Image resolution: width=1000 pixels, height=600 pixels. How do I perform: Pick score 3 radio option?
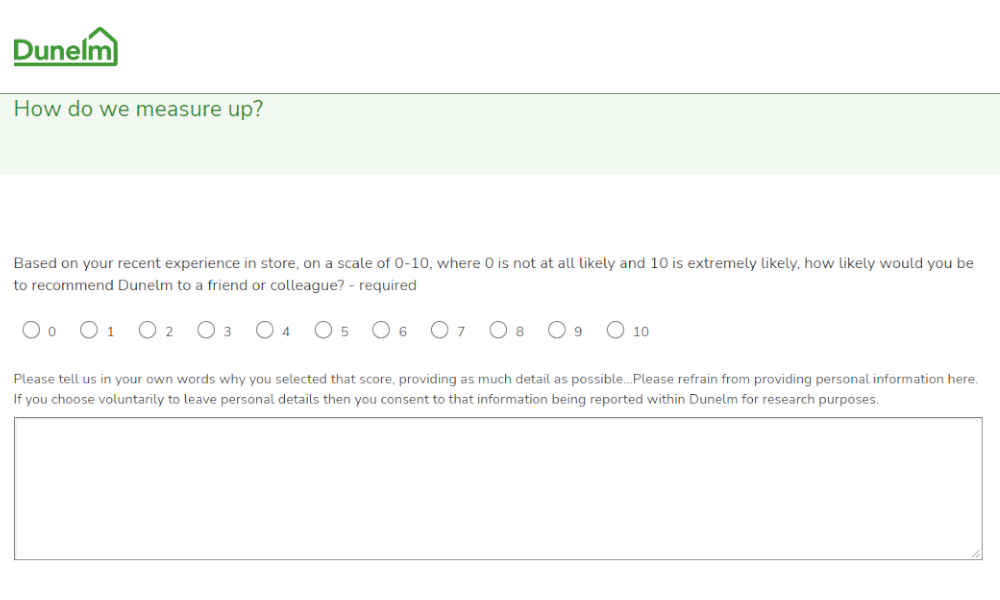point(206,330)
